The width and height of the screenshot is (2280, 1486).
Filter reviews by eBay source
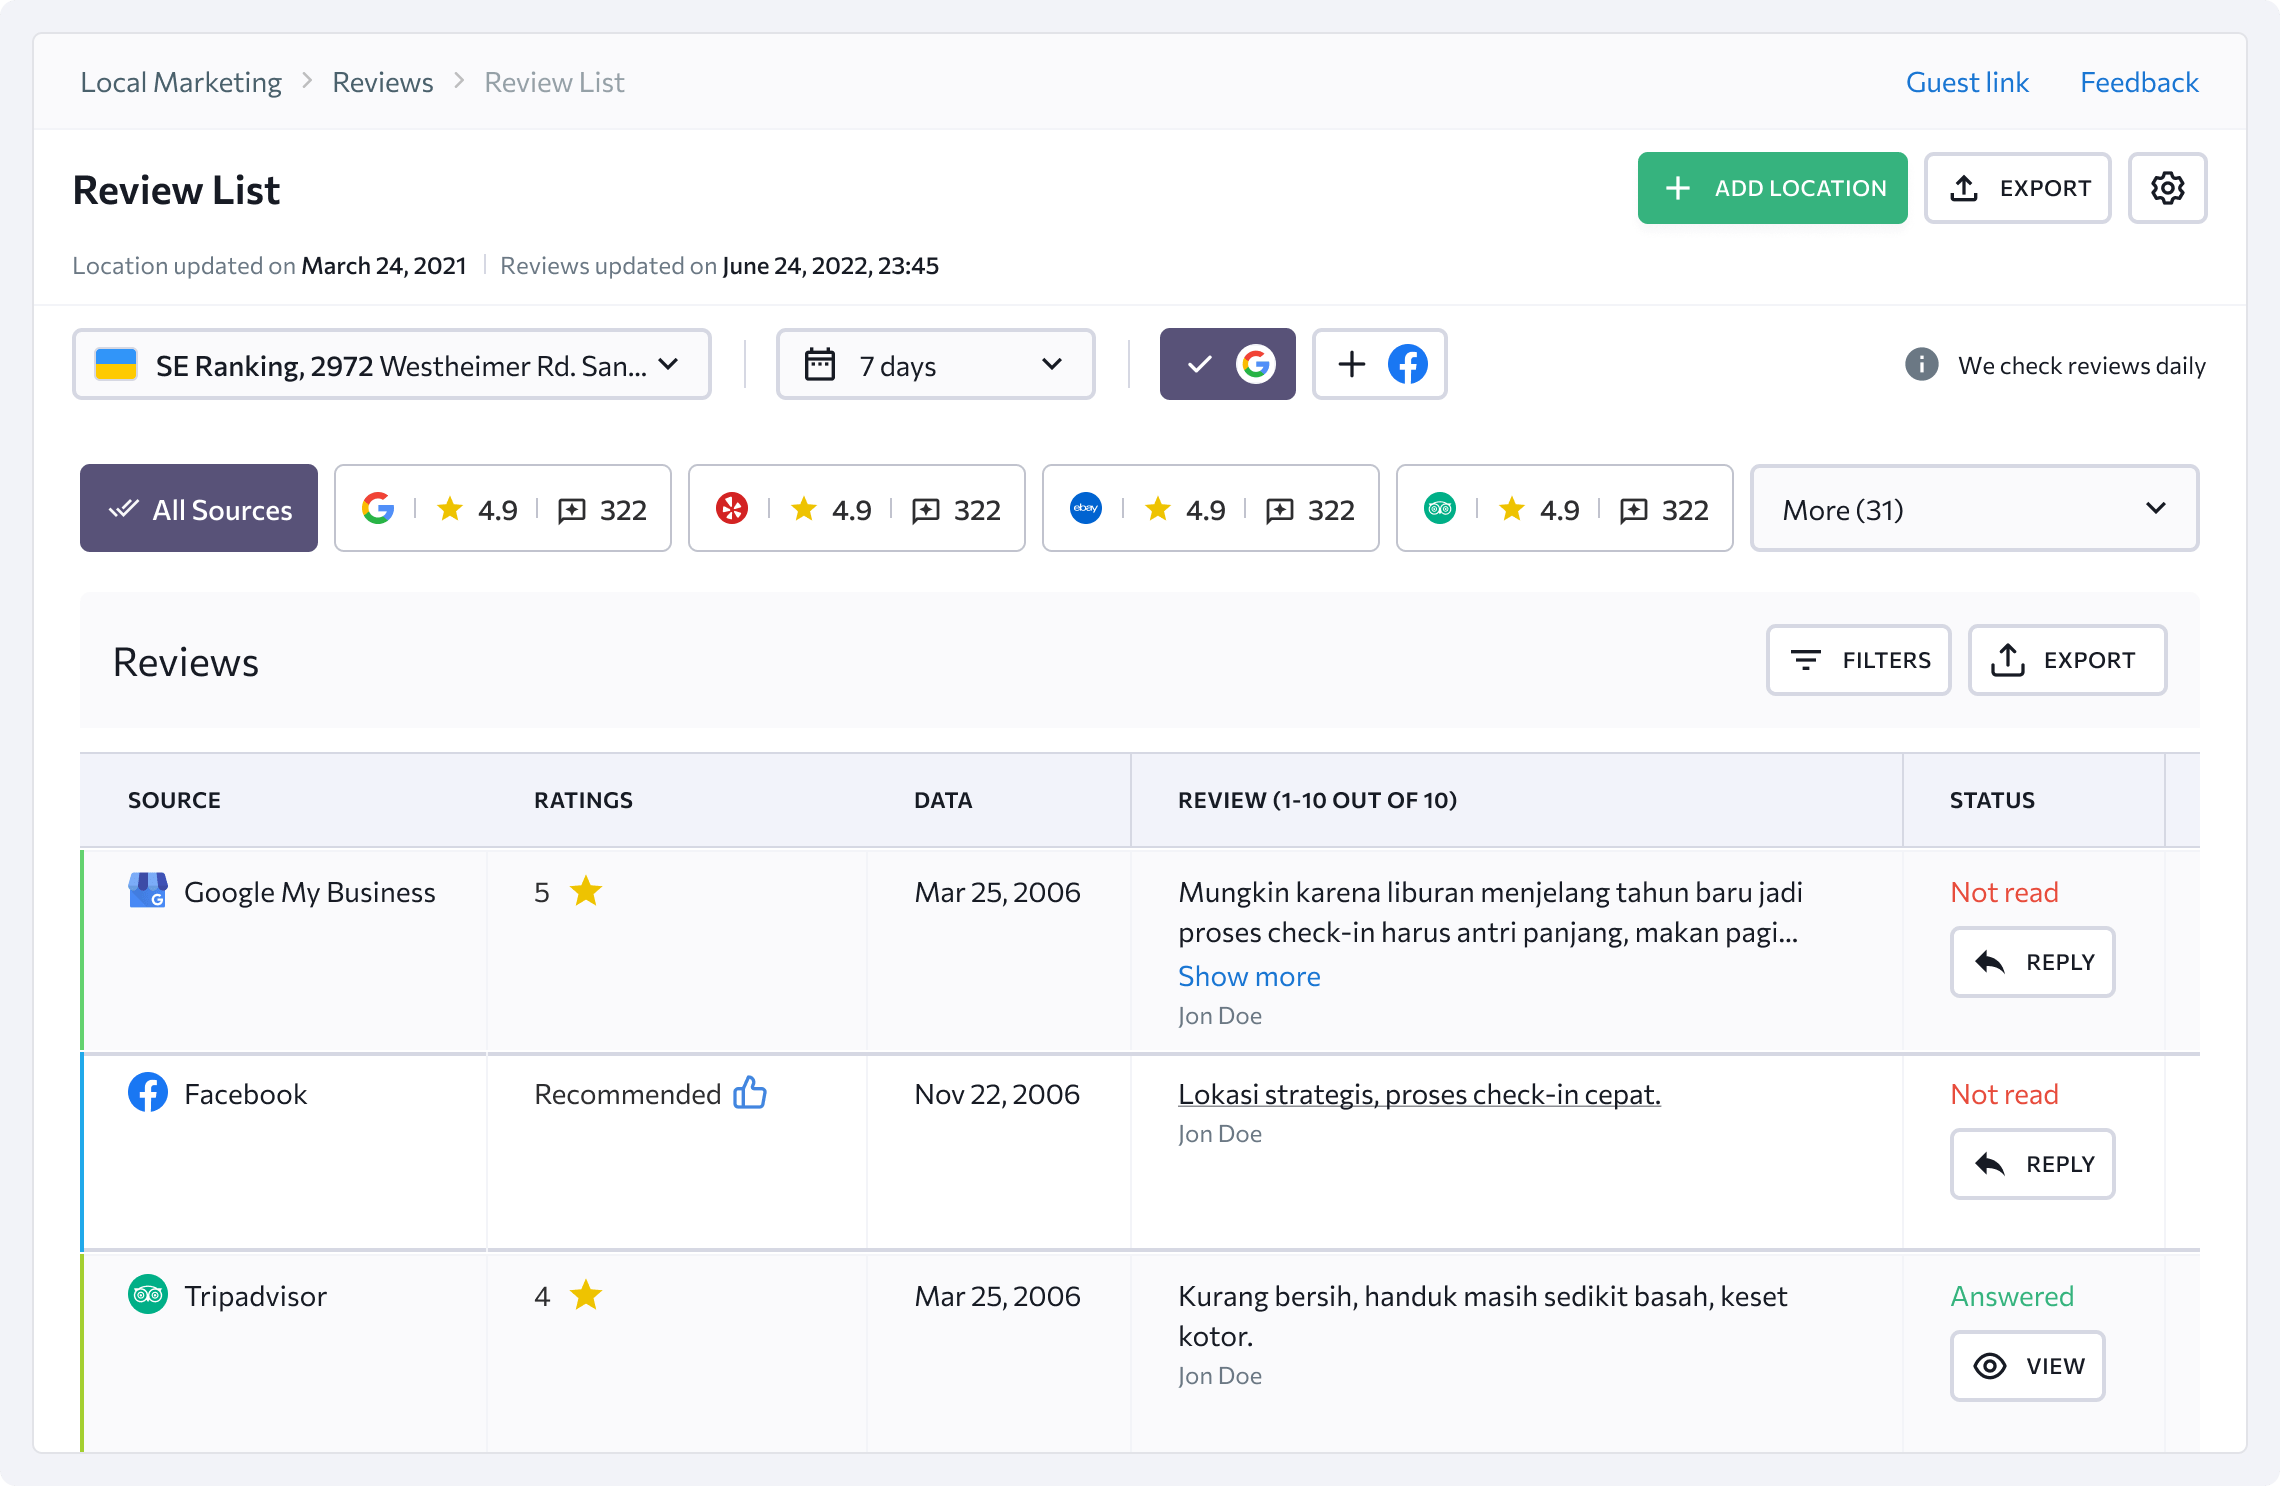[1211, 508]
